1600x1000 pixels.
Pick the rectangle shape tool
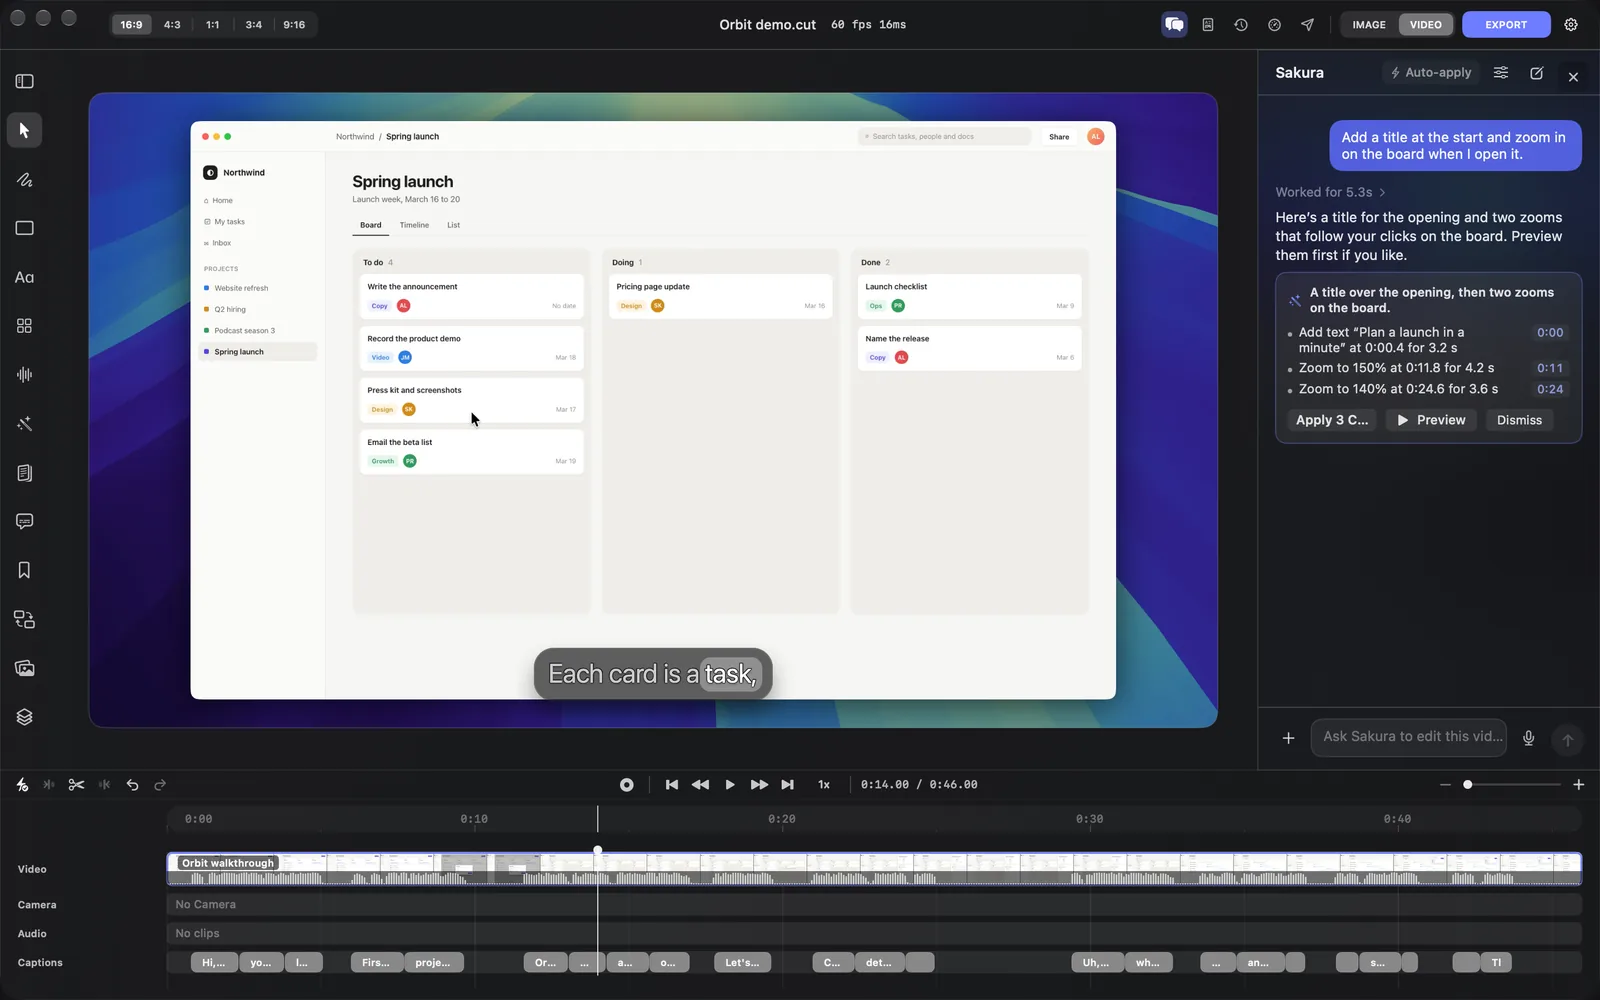pos(24,228)
